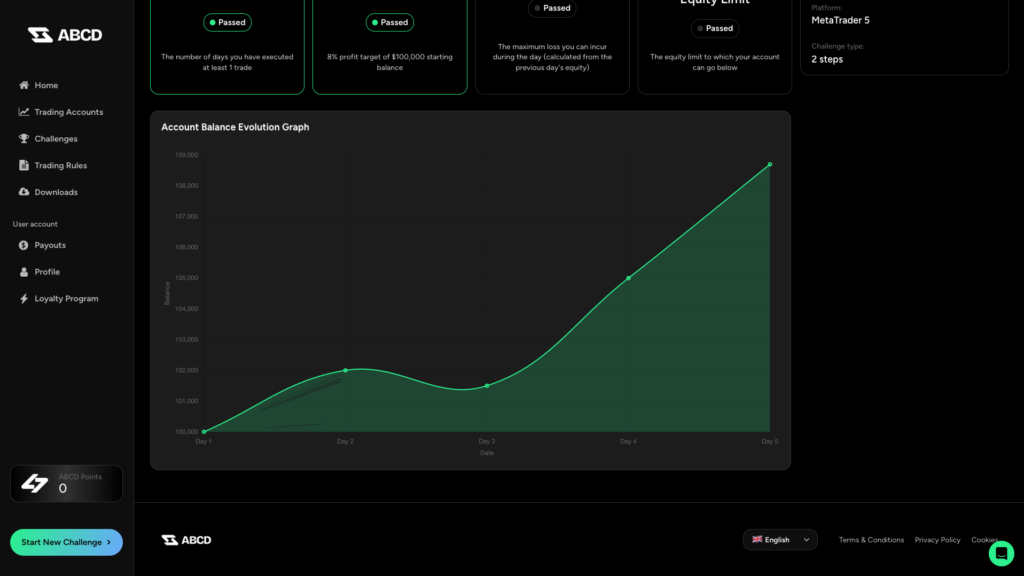Click the Payouts dollar coin icon

click(23, 245)
